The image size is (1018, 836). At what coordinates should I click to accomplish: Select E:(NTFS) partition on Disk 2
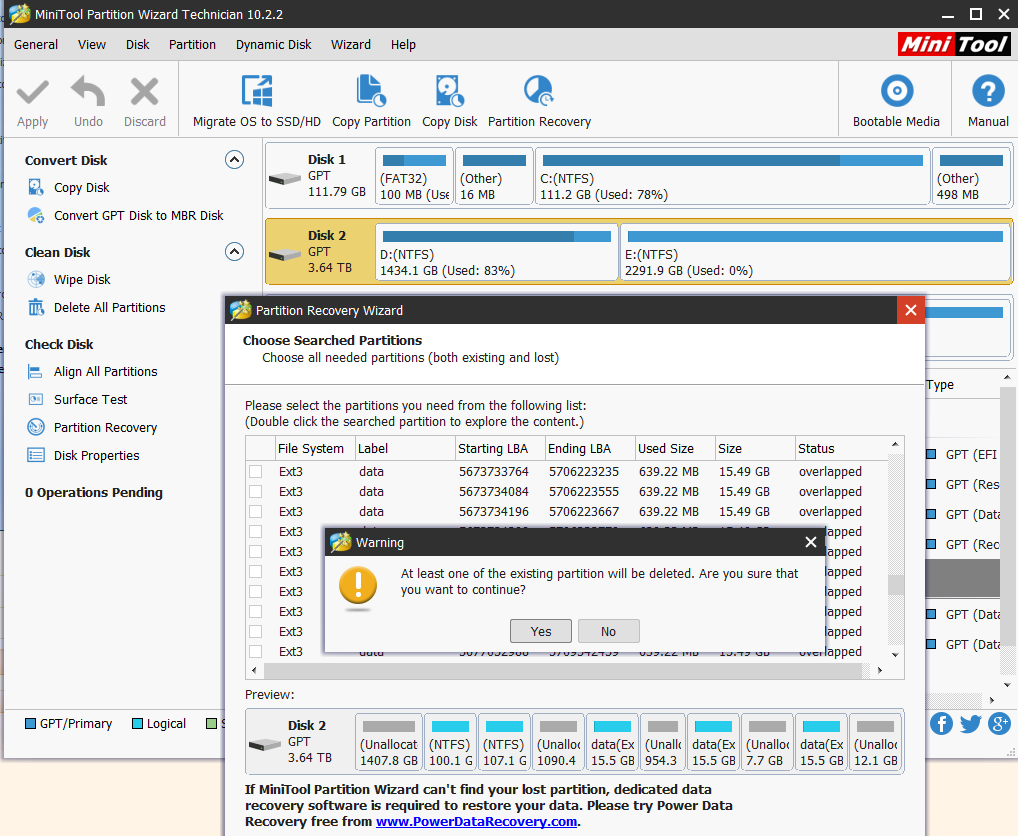(x=815, y=252)
